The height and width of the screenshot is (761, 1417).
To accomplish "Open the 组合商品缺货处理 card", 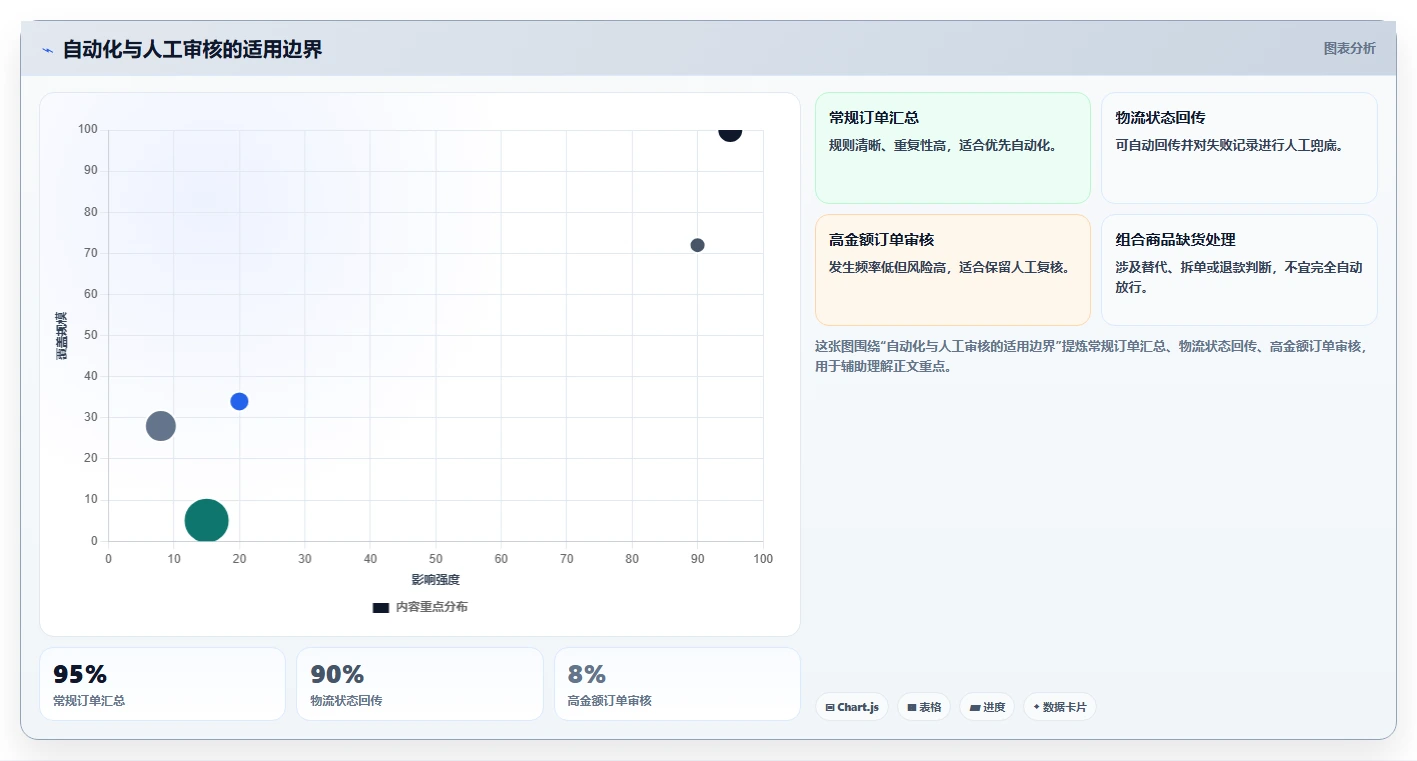I will click(1239, 270).
